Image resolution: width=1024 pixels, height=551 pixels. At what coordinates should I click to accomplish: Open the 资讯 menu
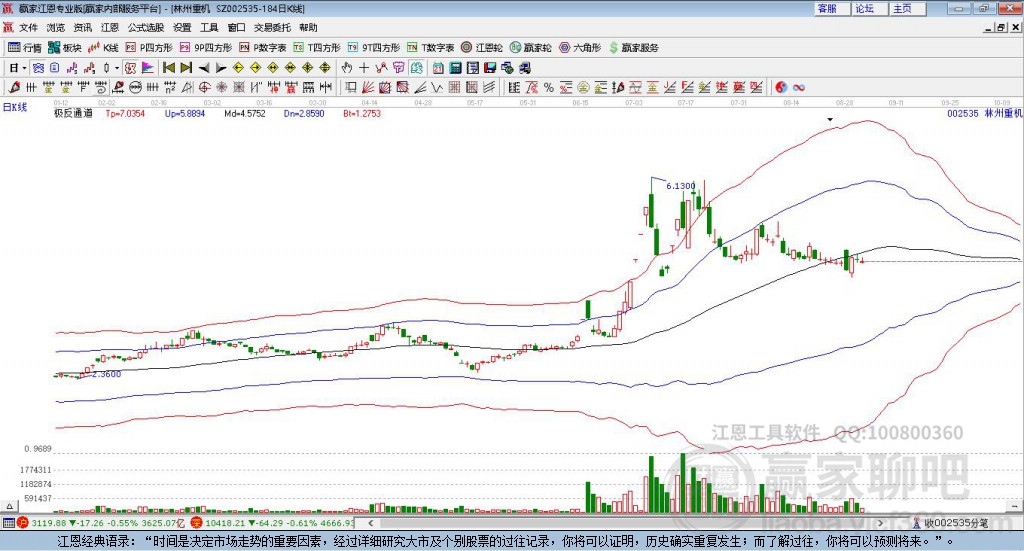82,27
